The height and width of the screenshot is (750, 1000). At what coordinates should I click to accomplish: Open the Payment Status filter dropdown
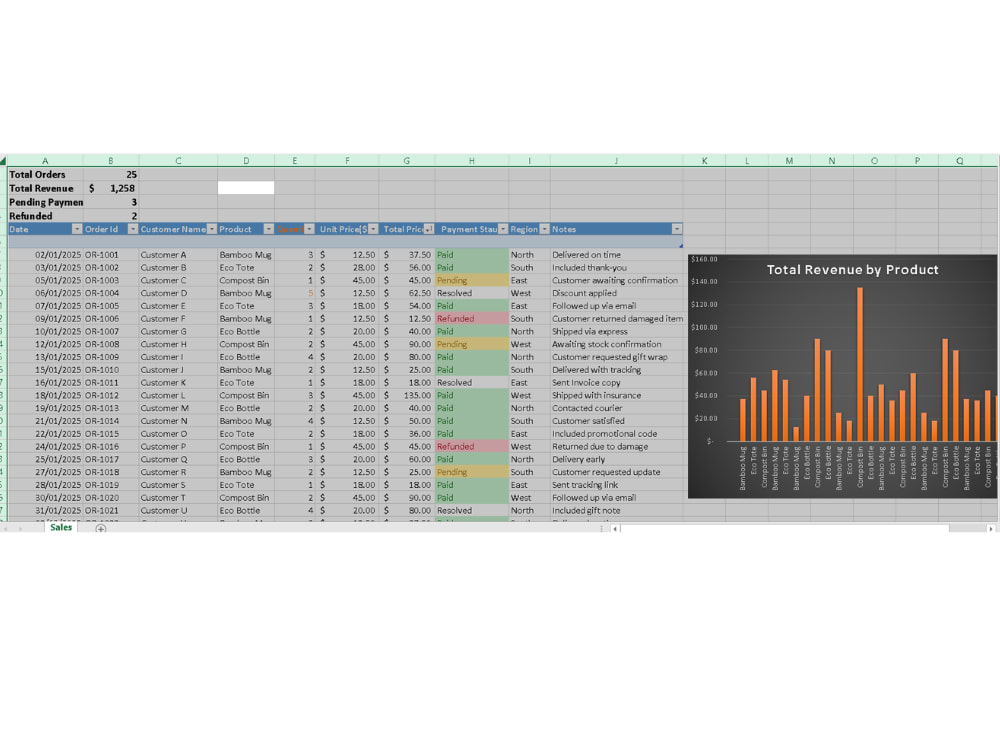pyautogui.click(x=503, y=229)
